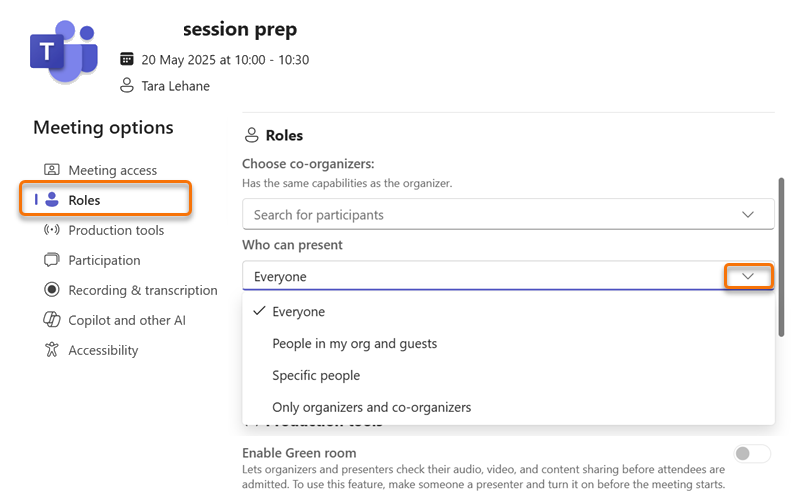This screenshot has height=503, width=800.
Task: Click the calendar icon beside meeting date
Action: coord(127,60)
